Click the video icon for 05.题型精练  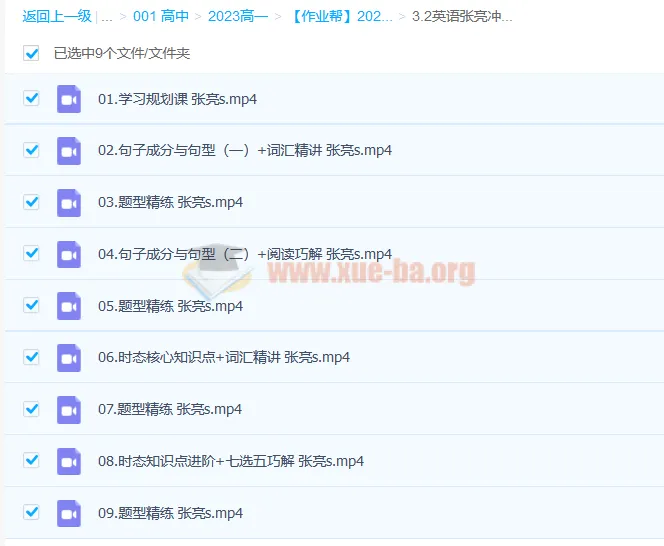pos(68,306)
